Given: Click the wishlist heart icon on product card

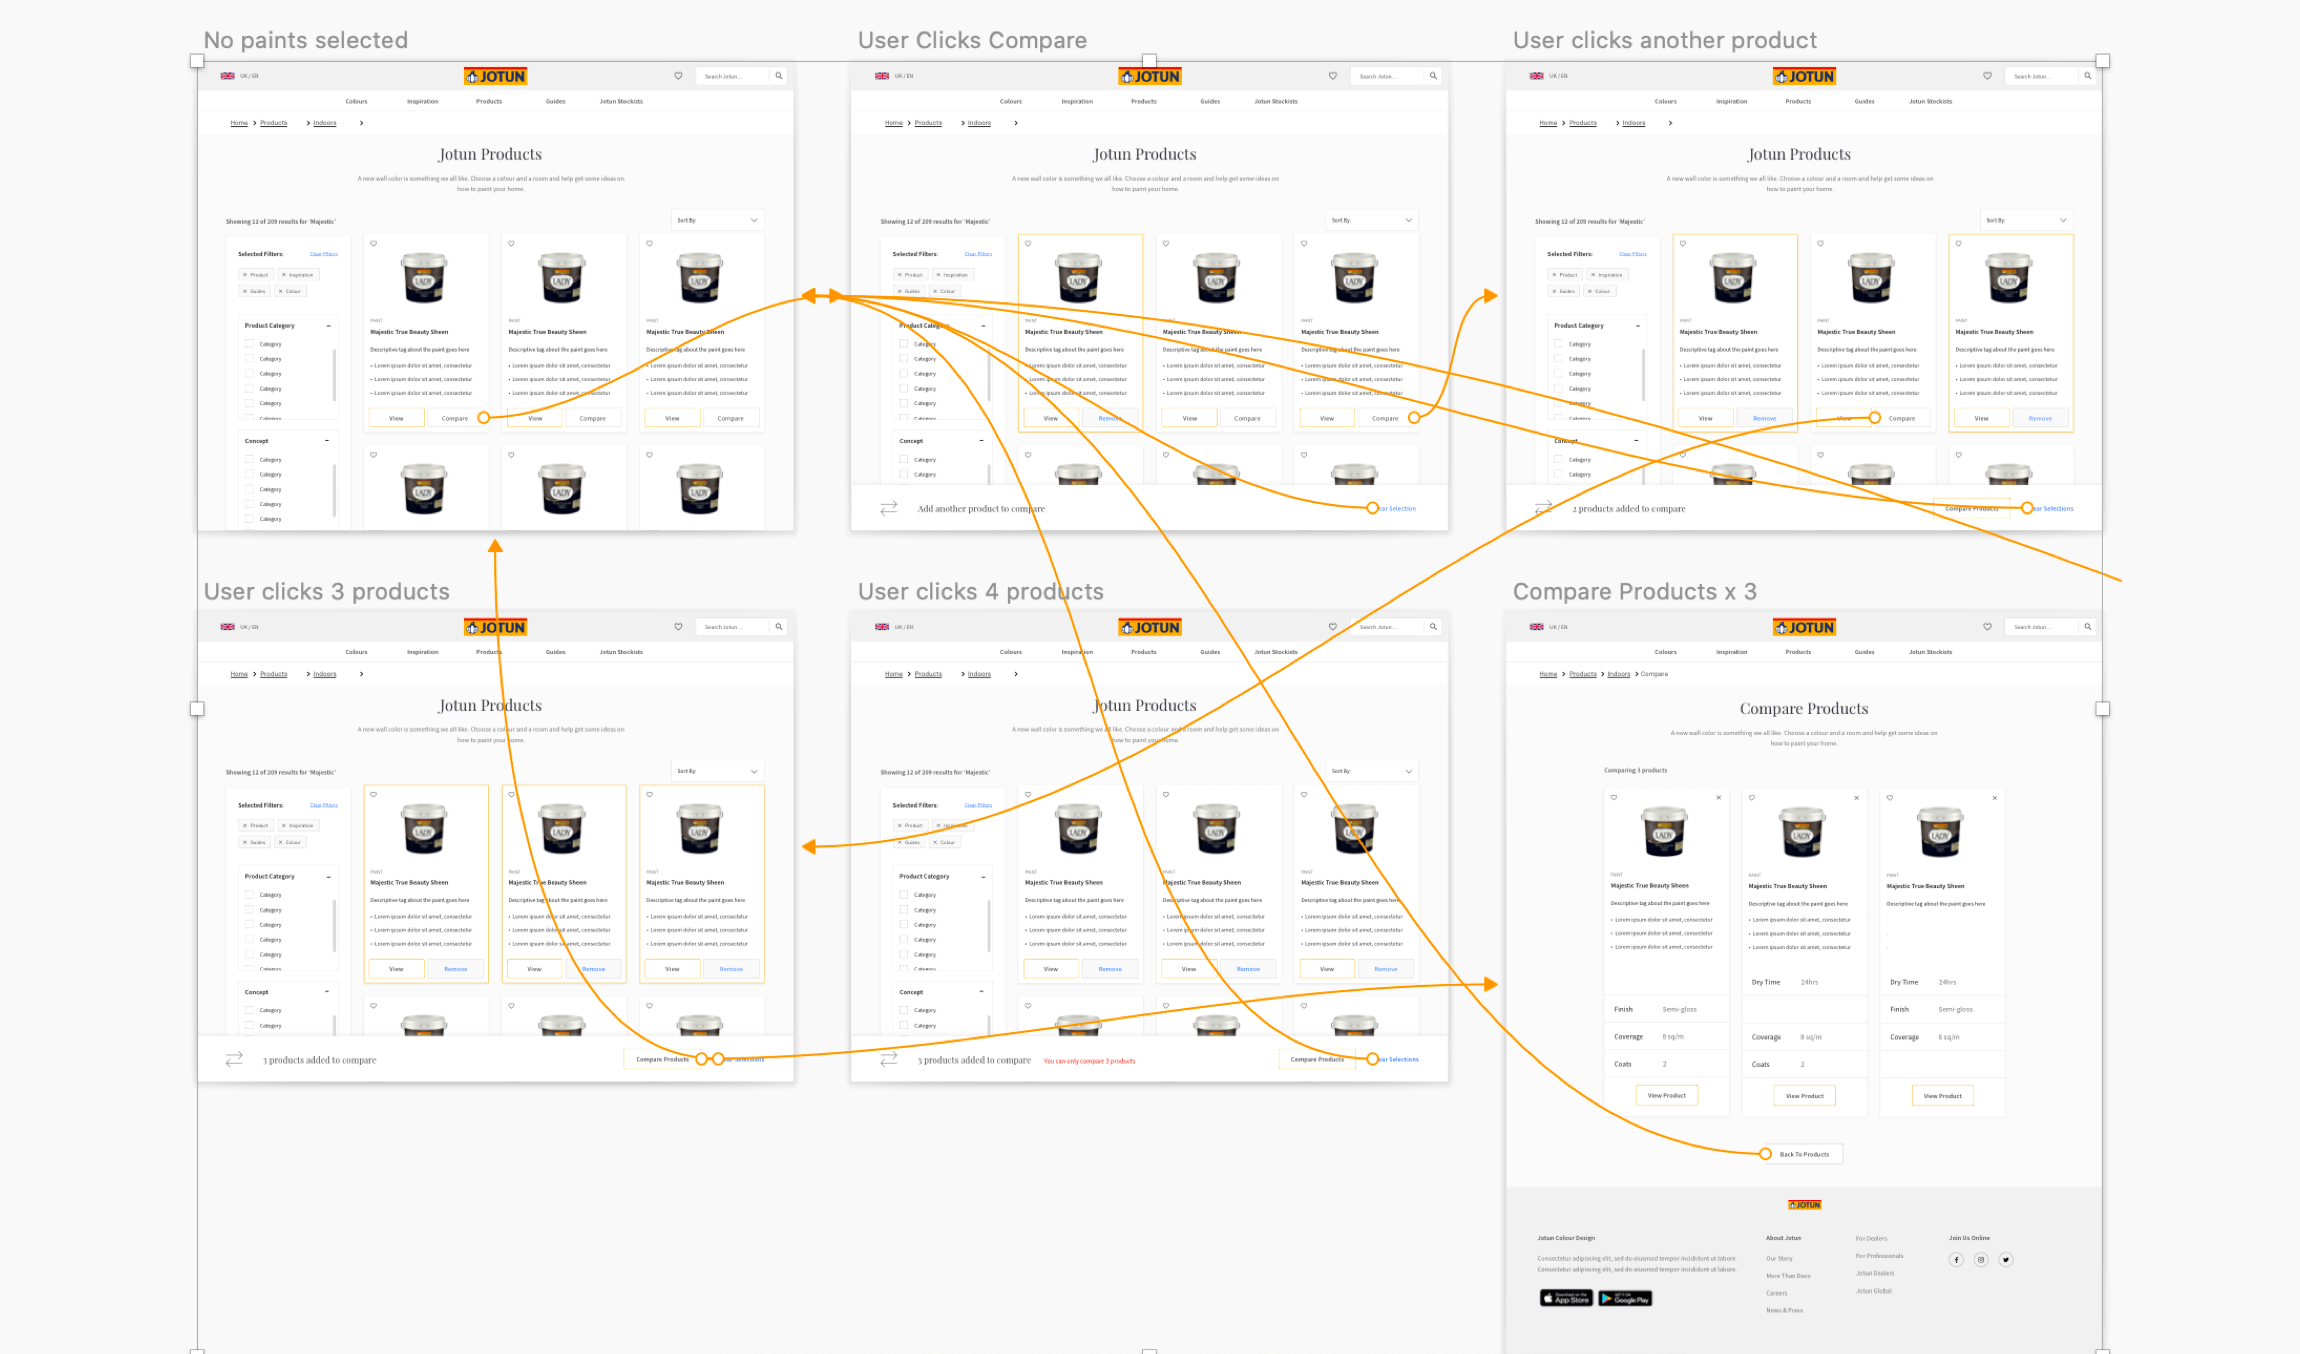Looking at the screenshot, I should pos(372,245).
